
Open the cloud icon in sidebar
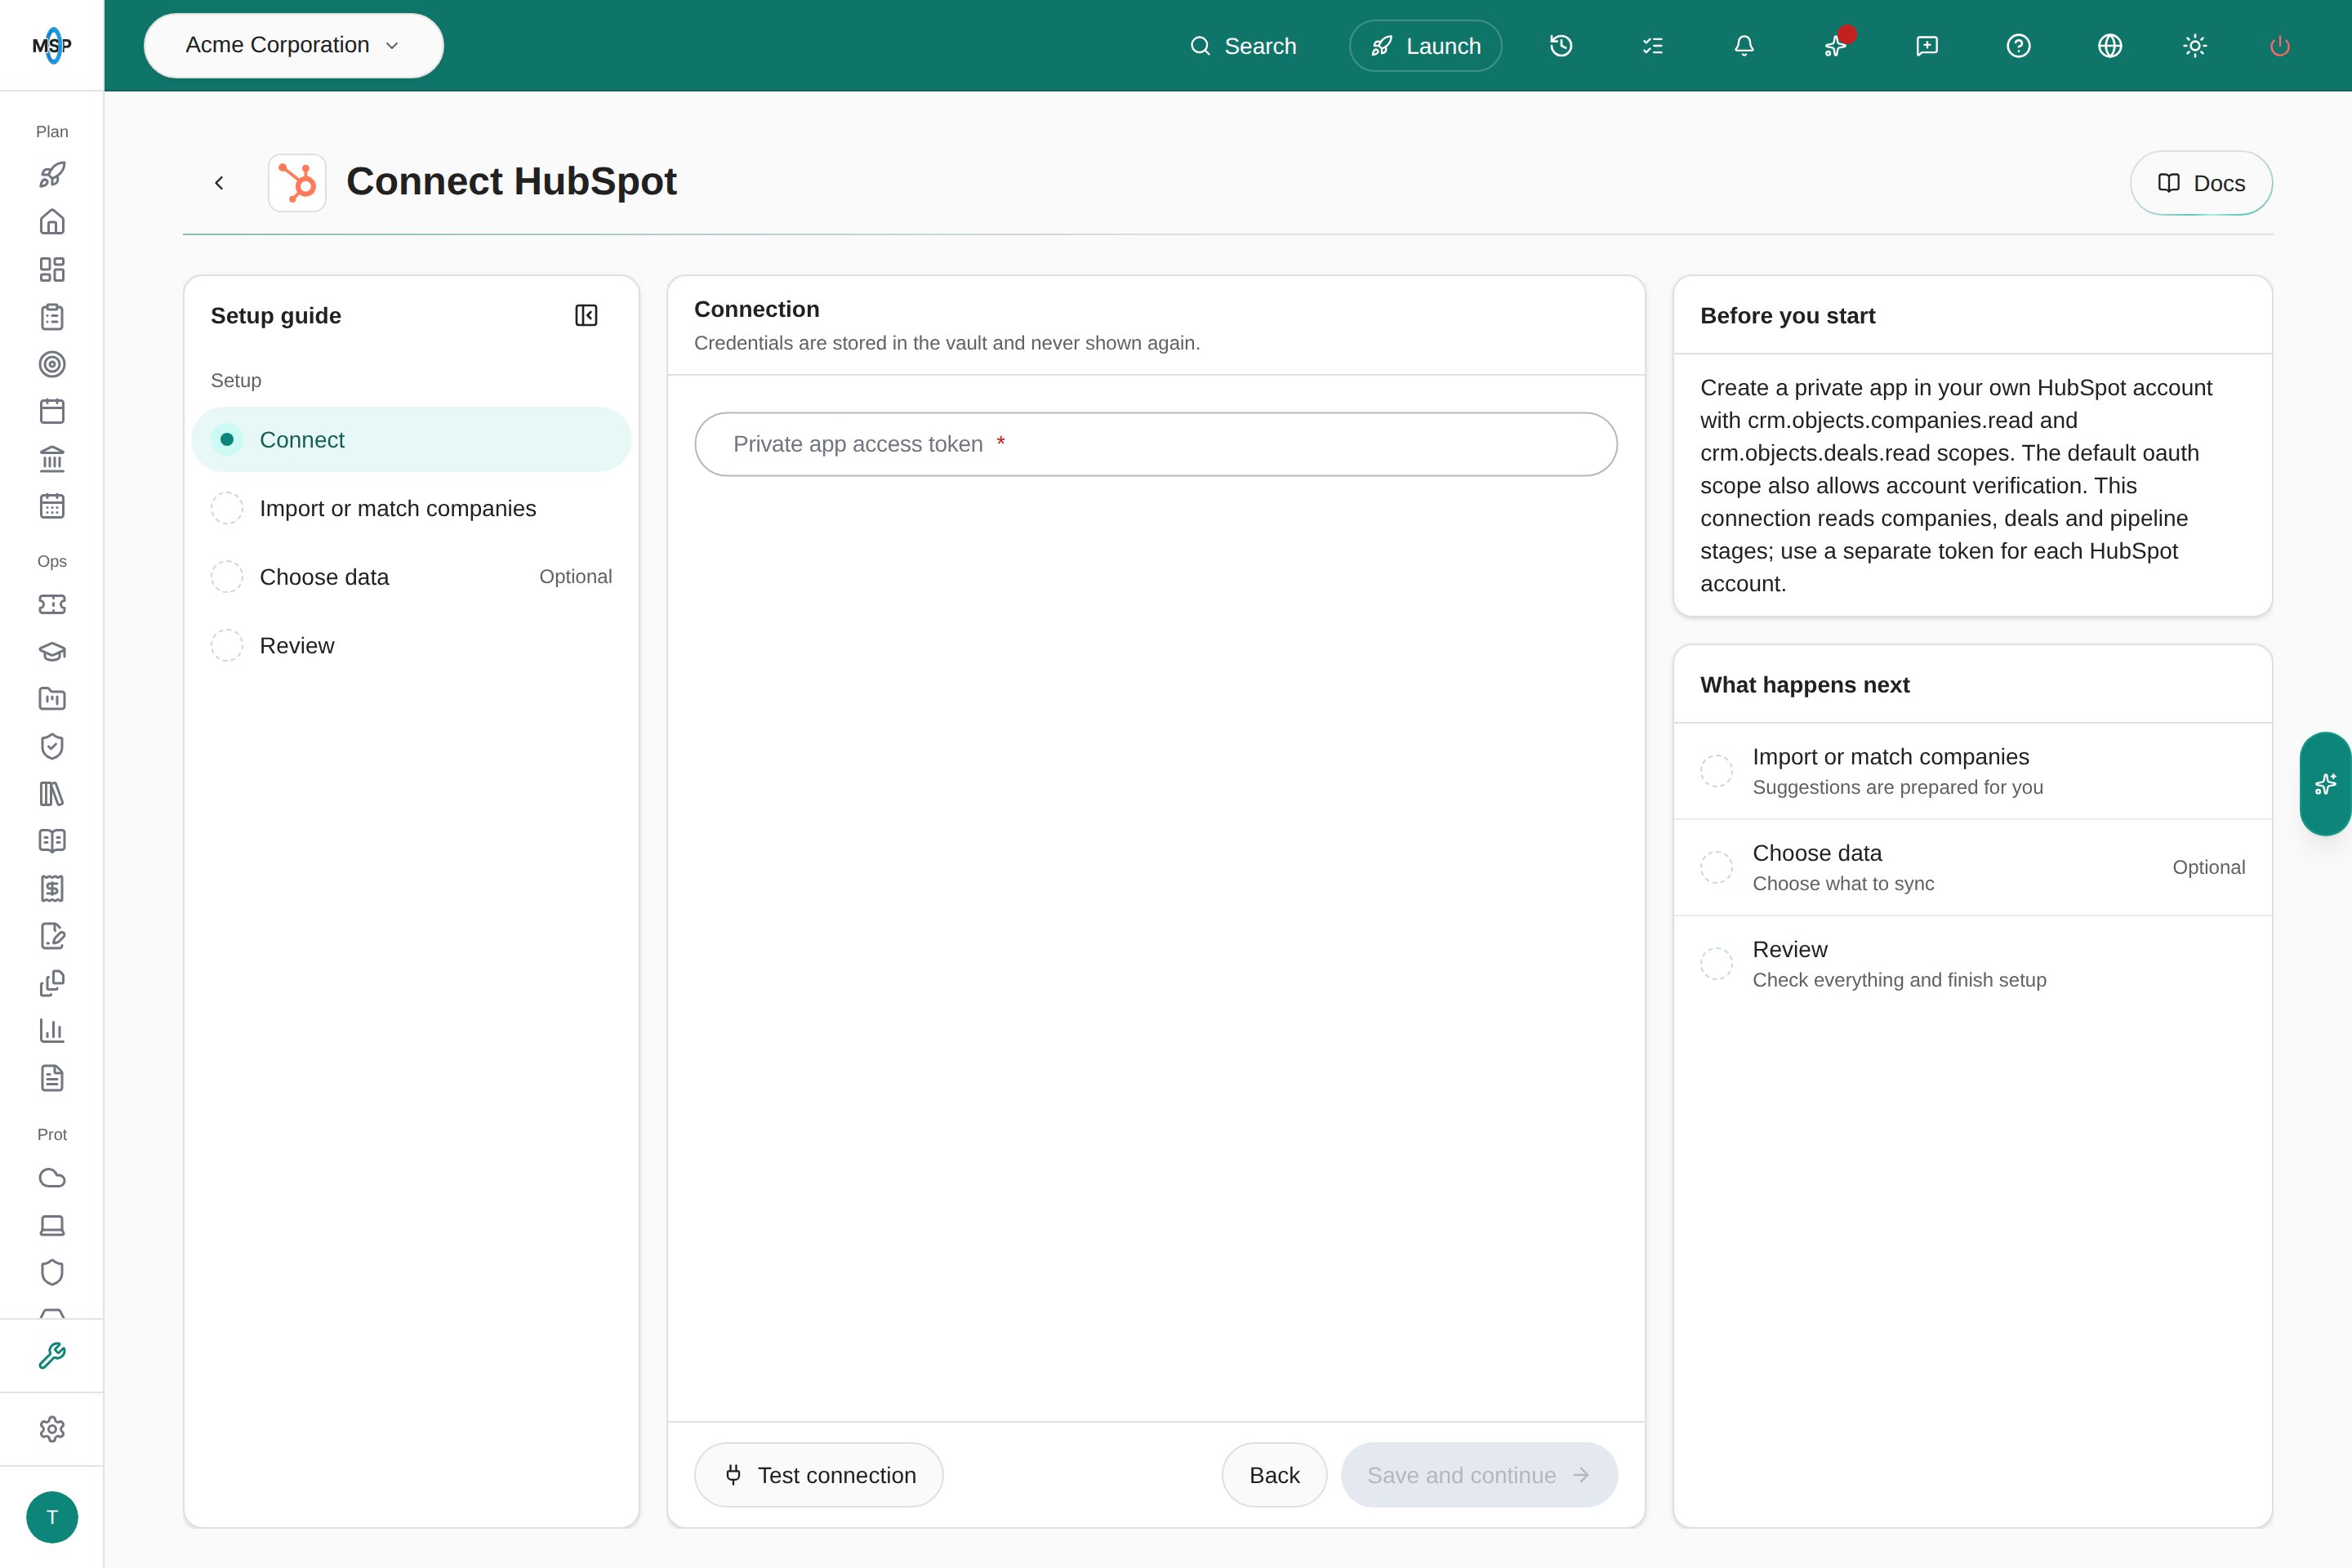click(52, 1178)
